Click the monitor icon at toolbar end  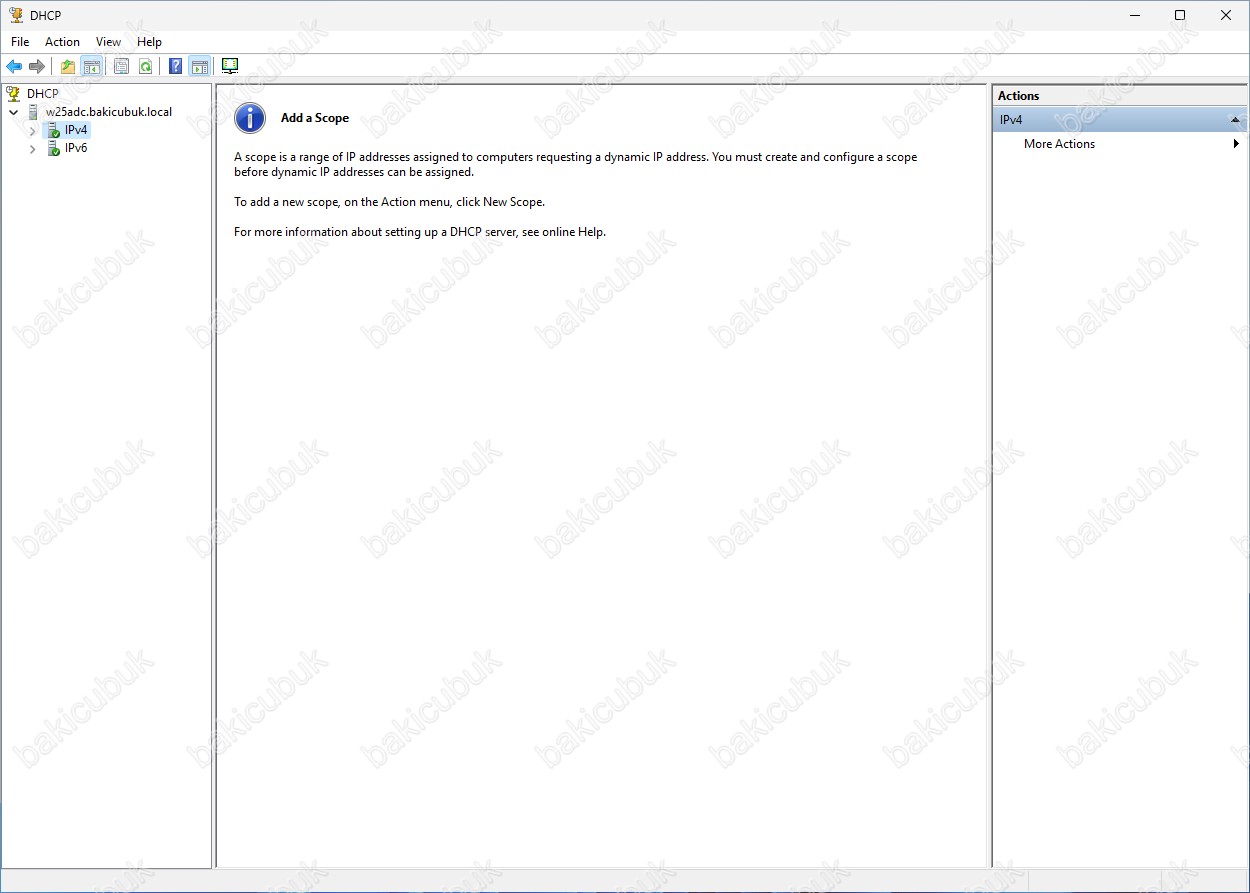coord(230,66)
